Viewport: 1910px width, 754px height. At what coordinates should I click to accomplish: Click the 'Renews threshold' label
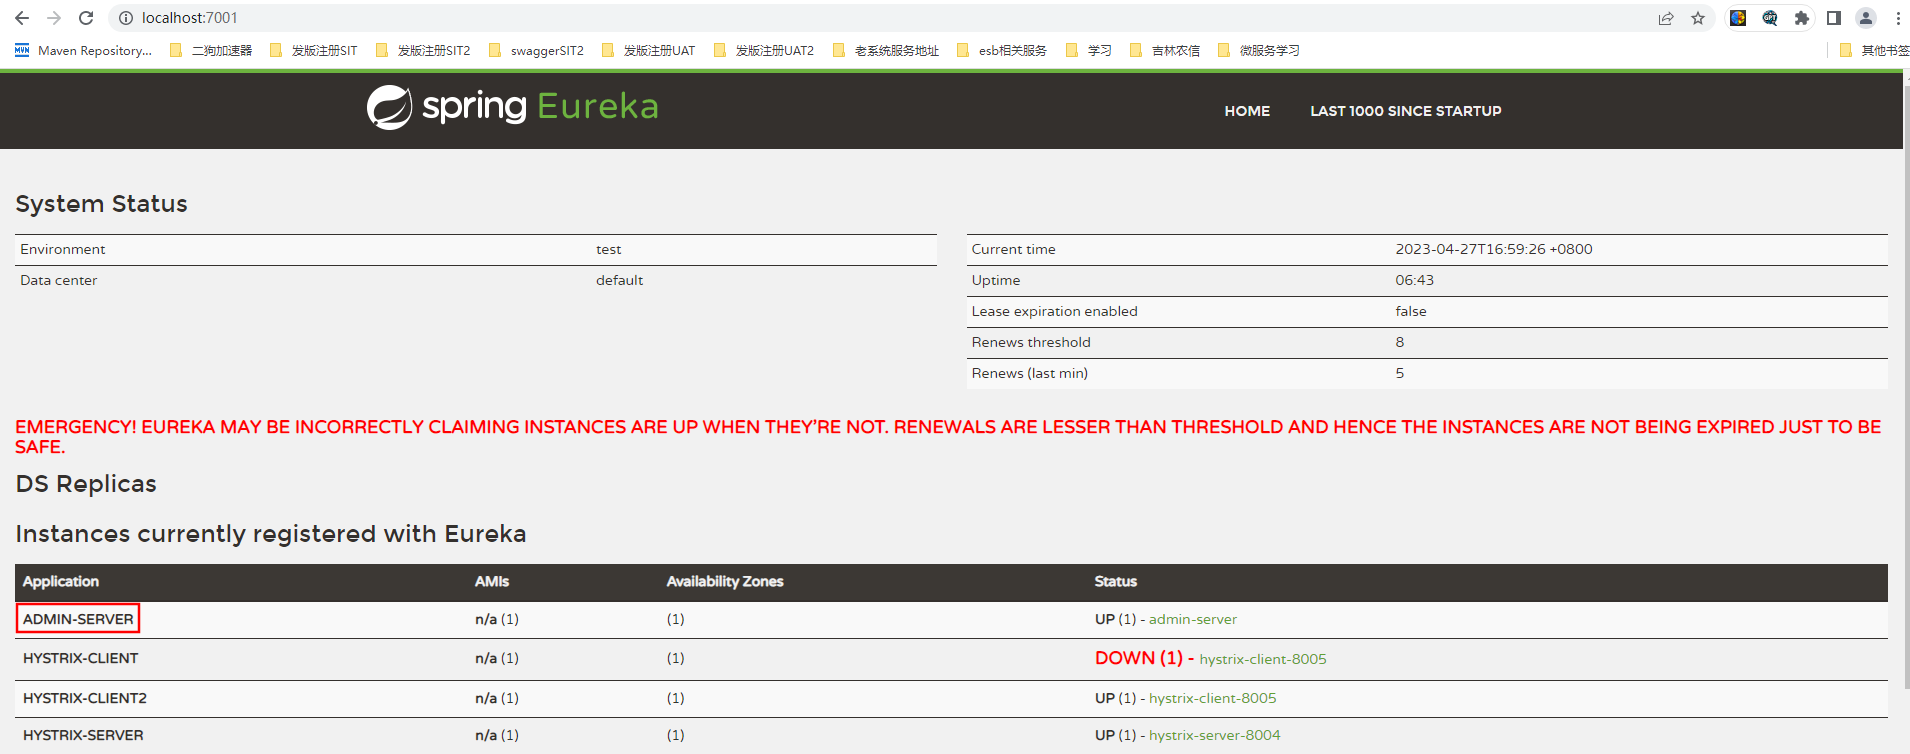pos(1031,342)
